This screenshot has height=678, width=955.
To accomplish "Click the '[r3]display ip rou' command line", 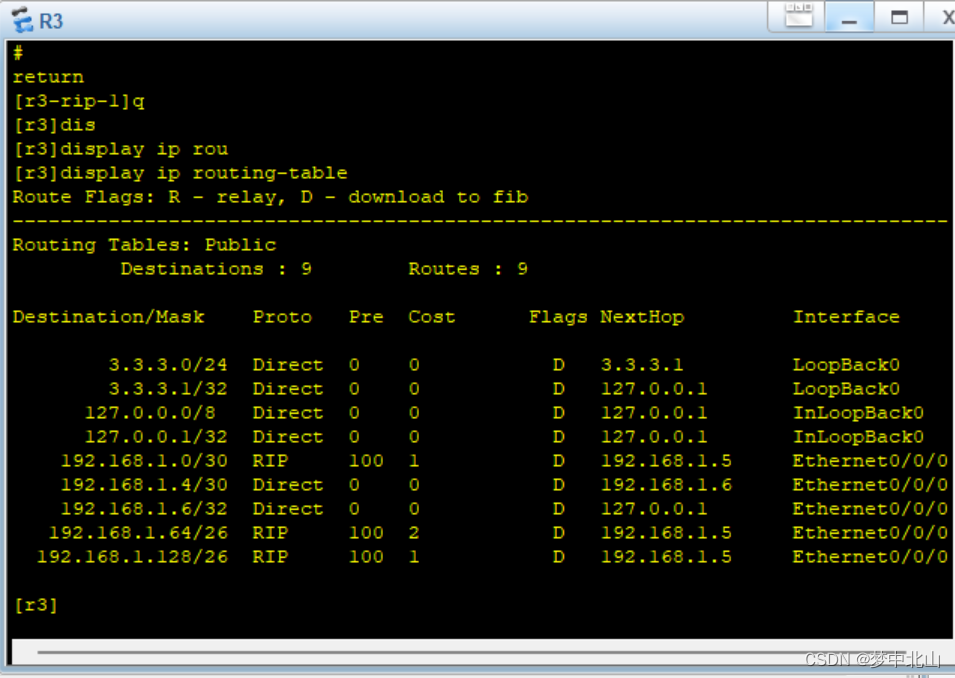I will coord(121,149).
